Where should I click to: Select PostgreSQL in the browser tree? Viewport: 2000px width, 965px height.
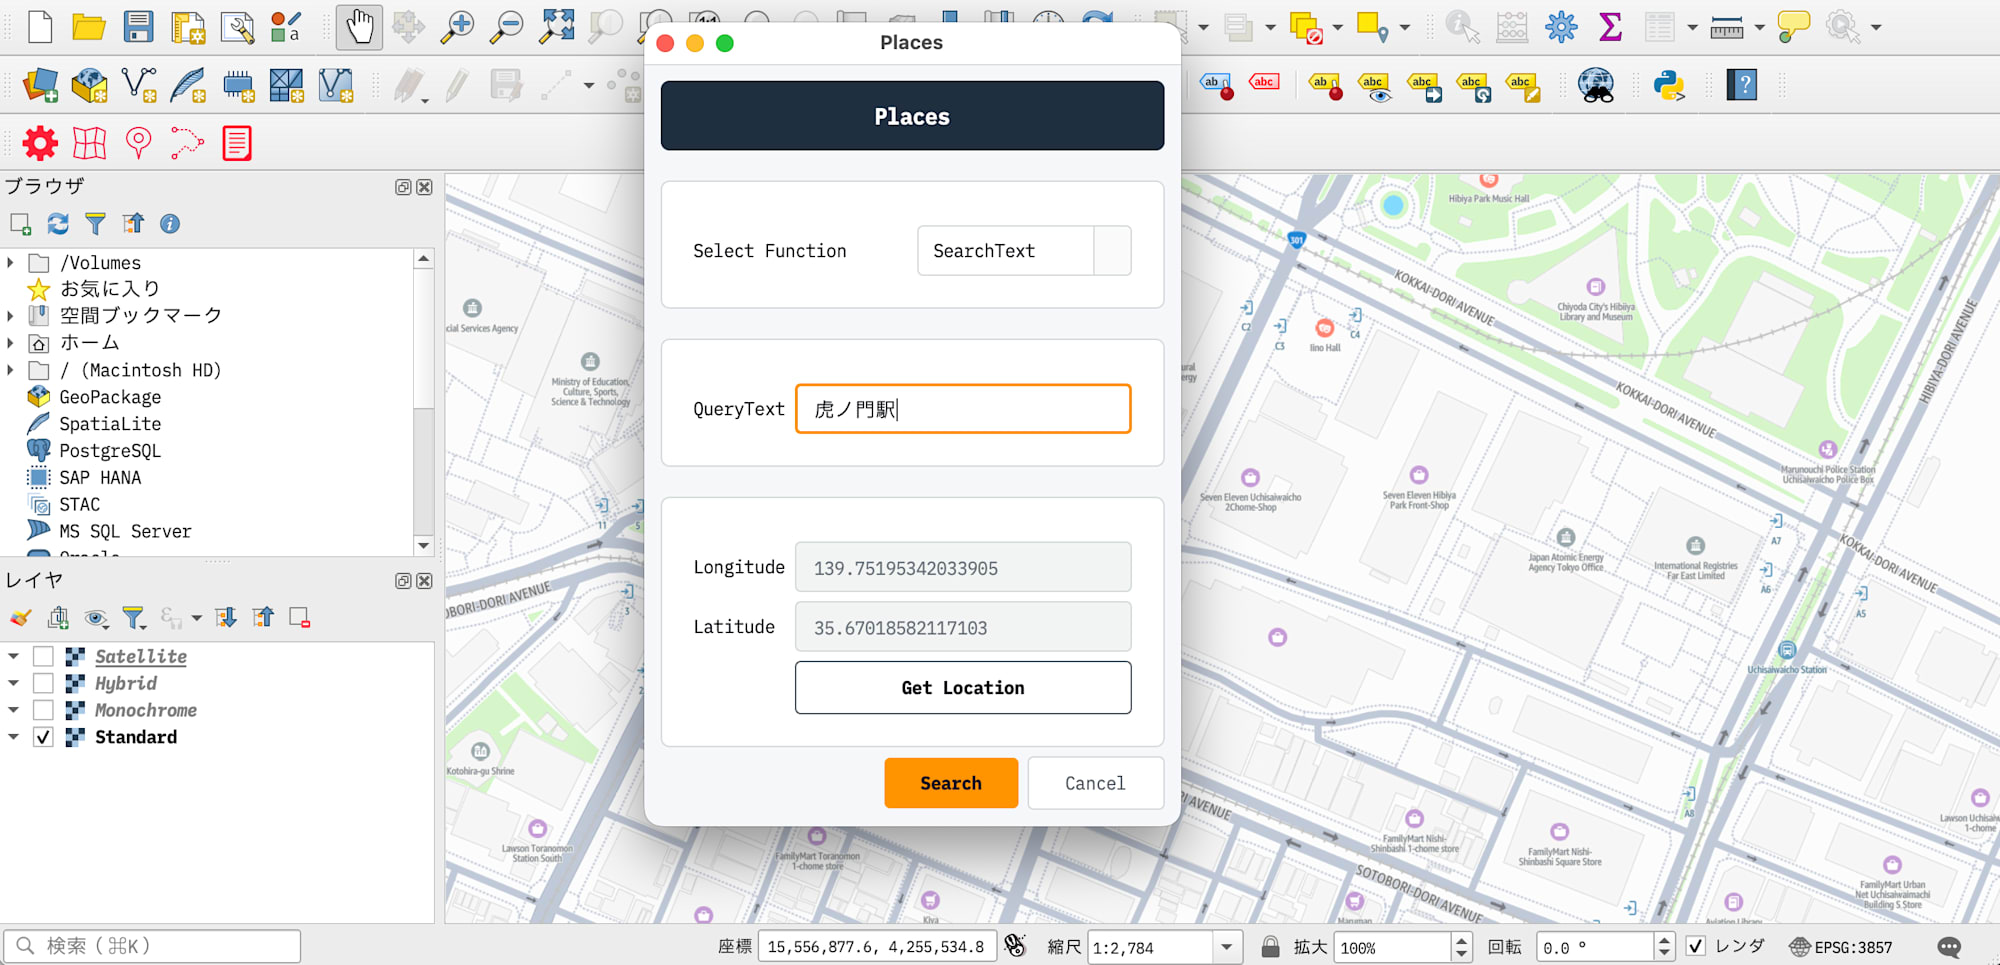(x=109, y=451)
